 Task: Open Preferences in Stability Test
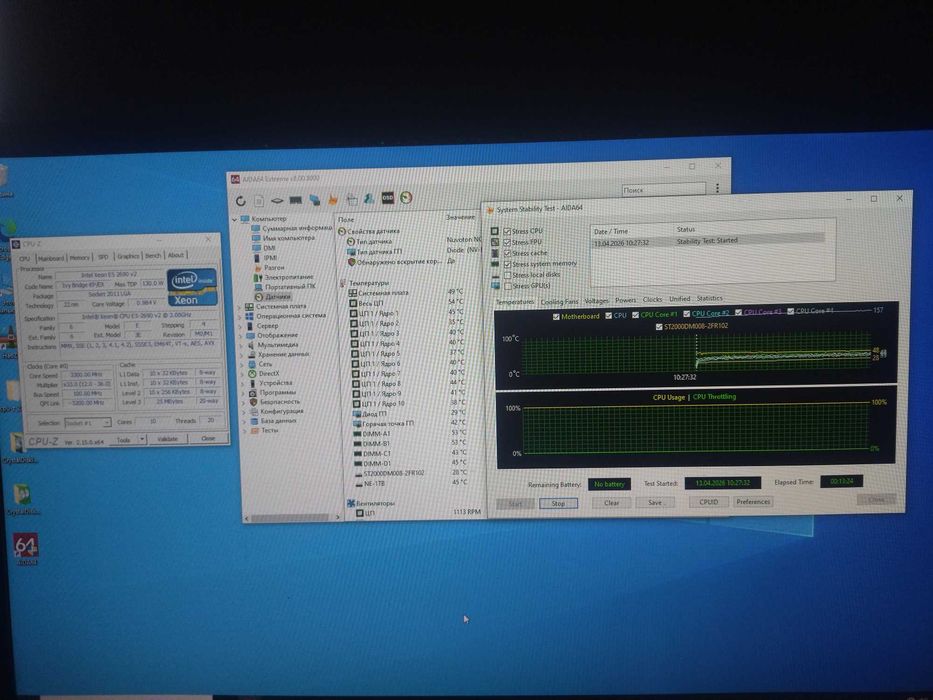753,502
